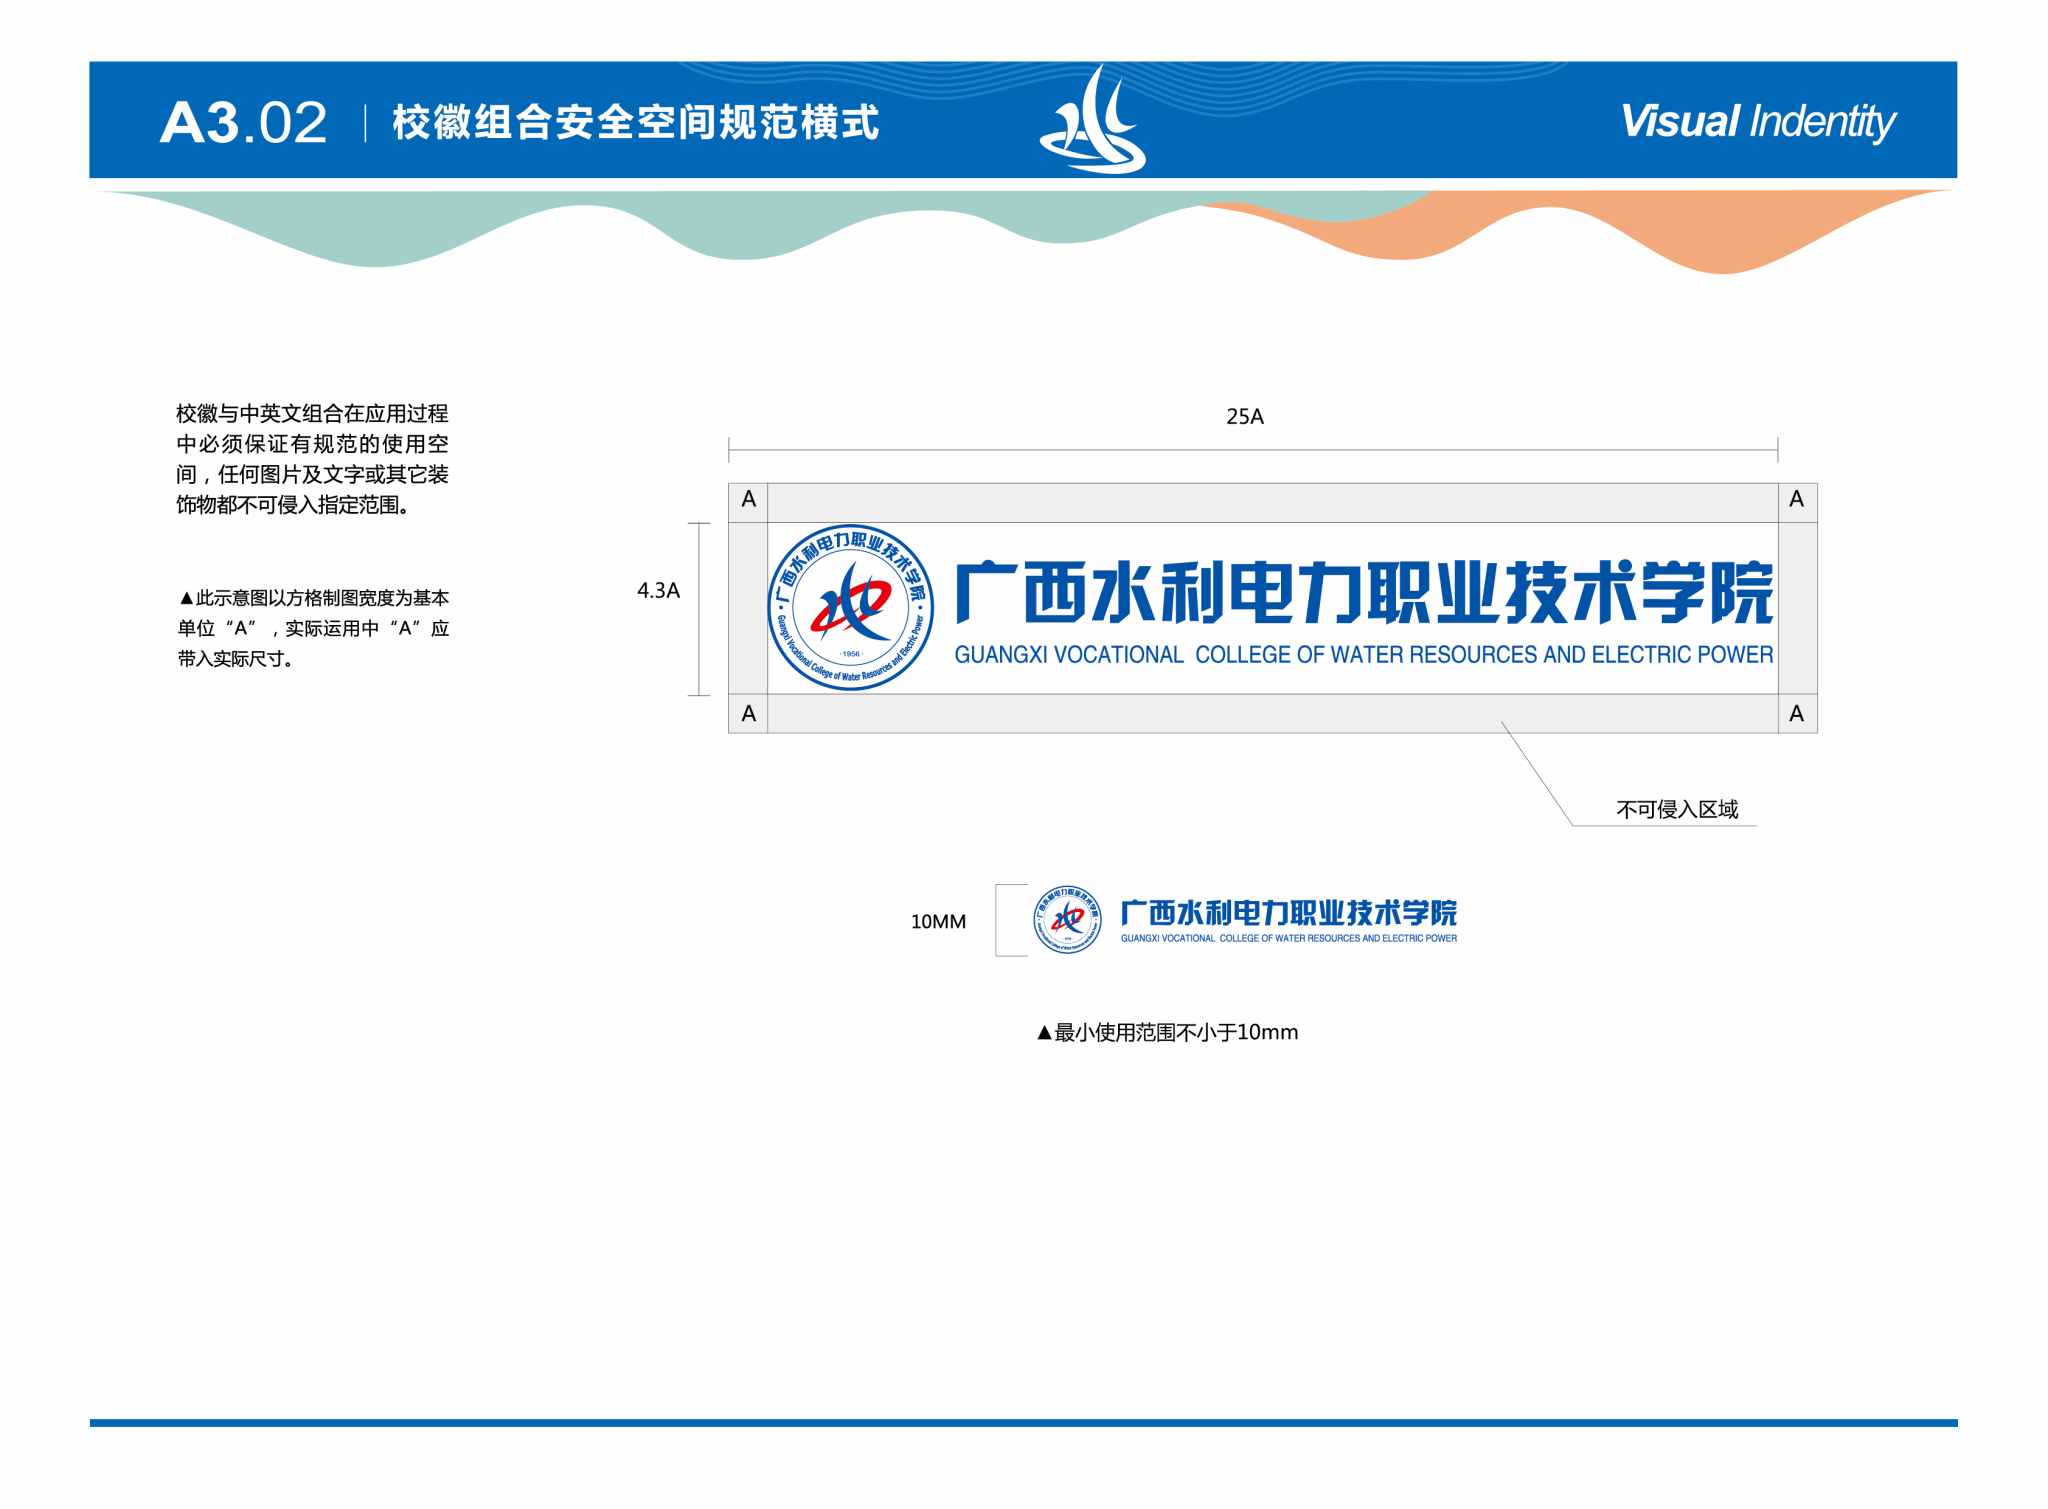Click the '4.3A' height dimension label
Viewport: 2048px width, 1509px height.
pyautogui.click(x=658, y=591)
